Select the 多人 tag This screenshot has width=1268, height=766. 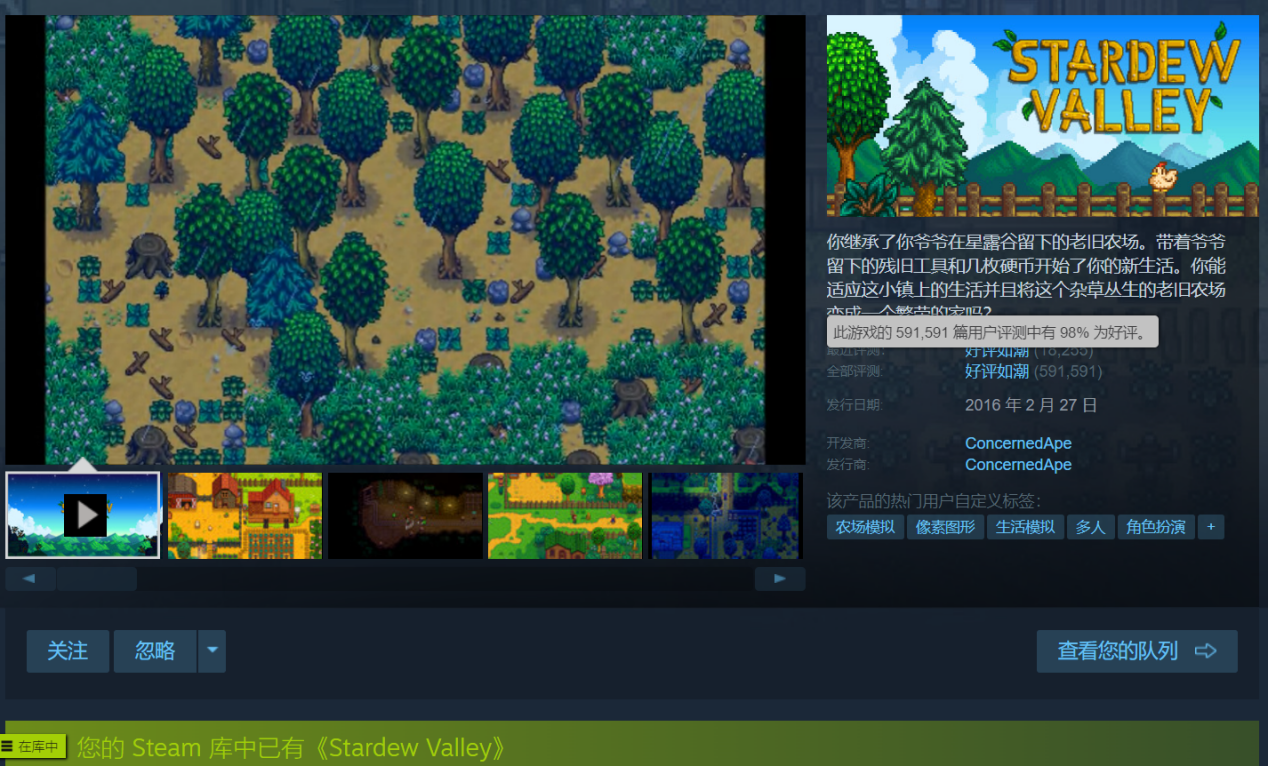[x=1090, y=527]
